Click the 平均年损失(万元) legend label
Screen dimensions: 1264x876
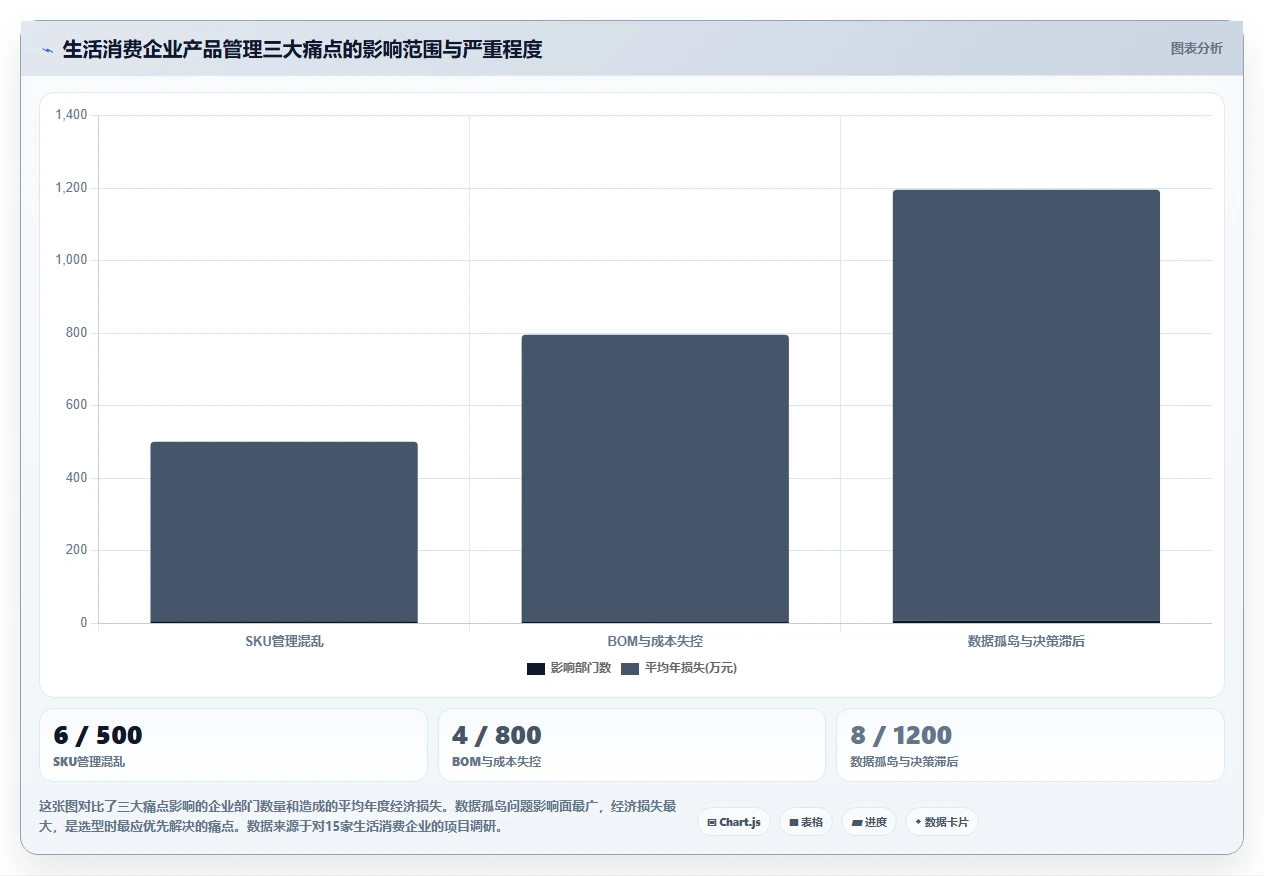(x=690, y=668)
